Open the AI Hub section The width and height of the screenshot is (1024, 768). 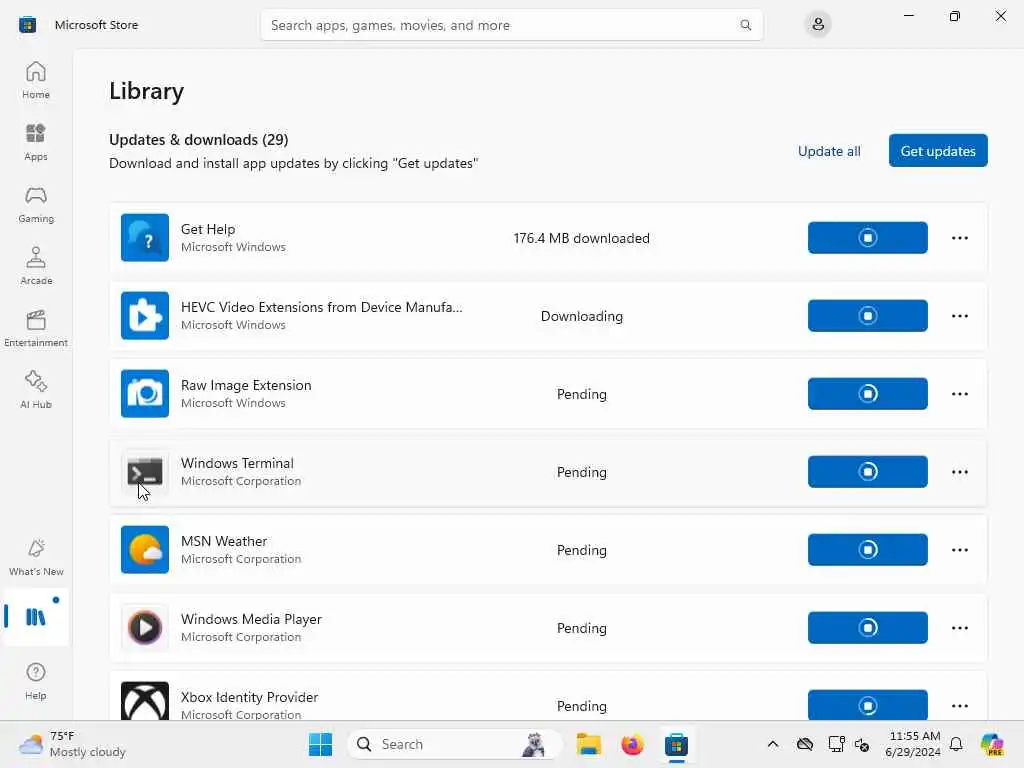point(36,390)
